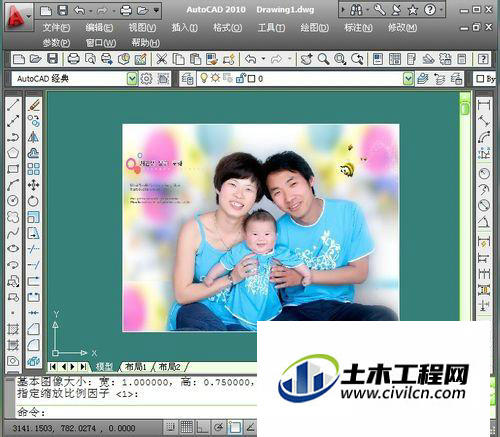
Task: Toggle layer lock padlock icon
Action: (x=240, y=78)
